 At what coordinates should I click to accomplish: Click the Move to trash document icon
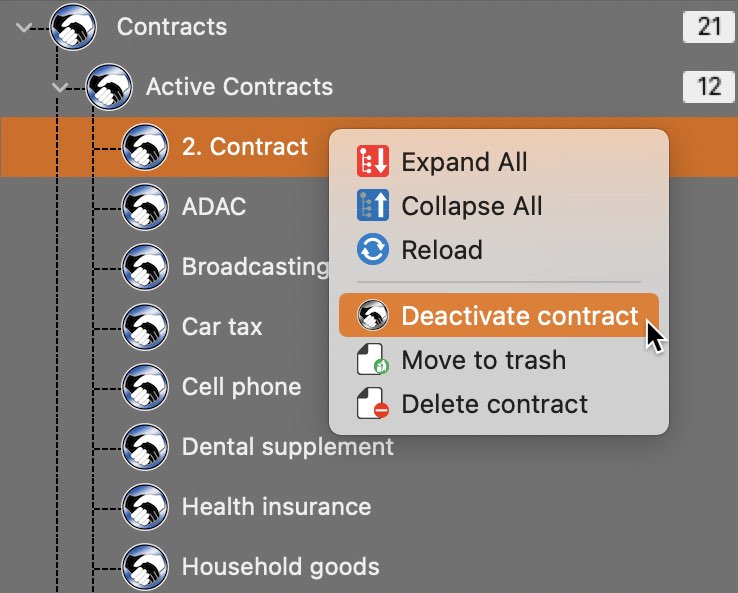373,359
